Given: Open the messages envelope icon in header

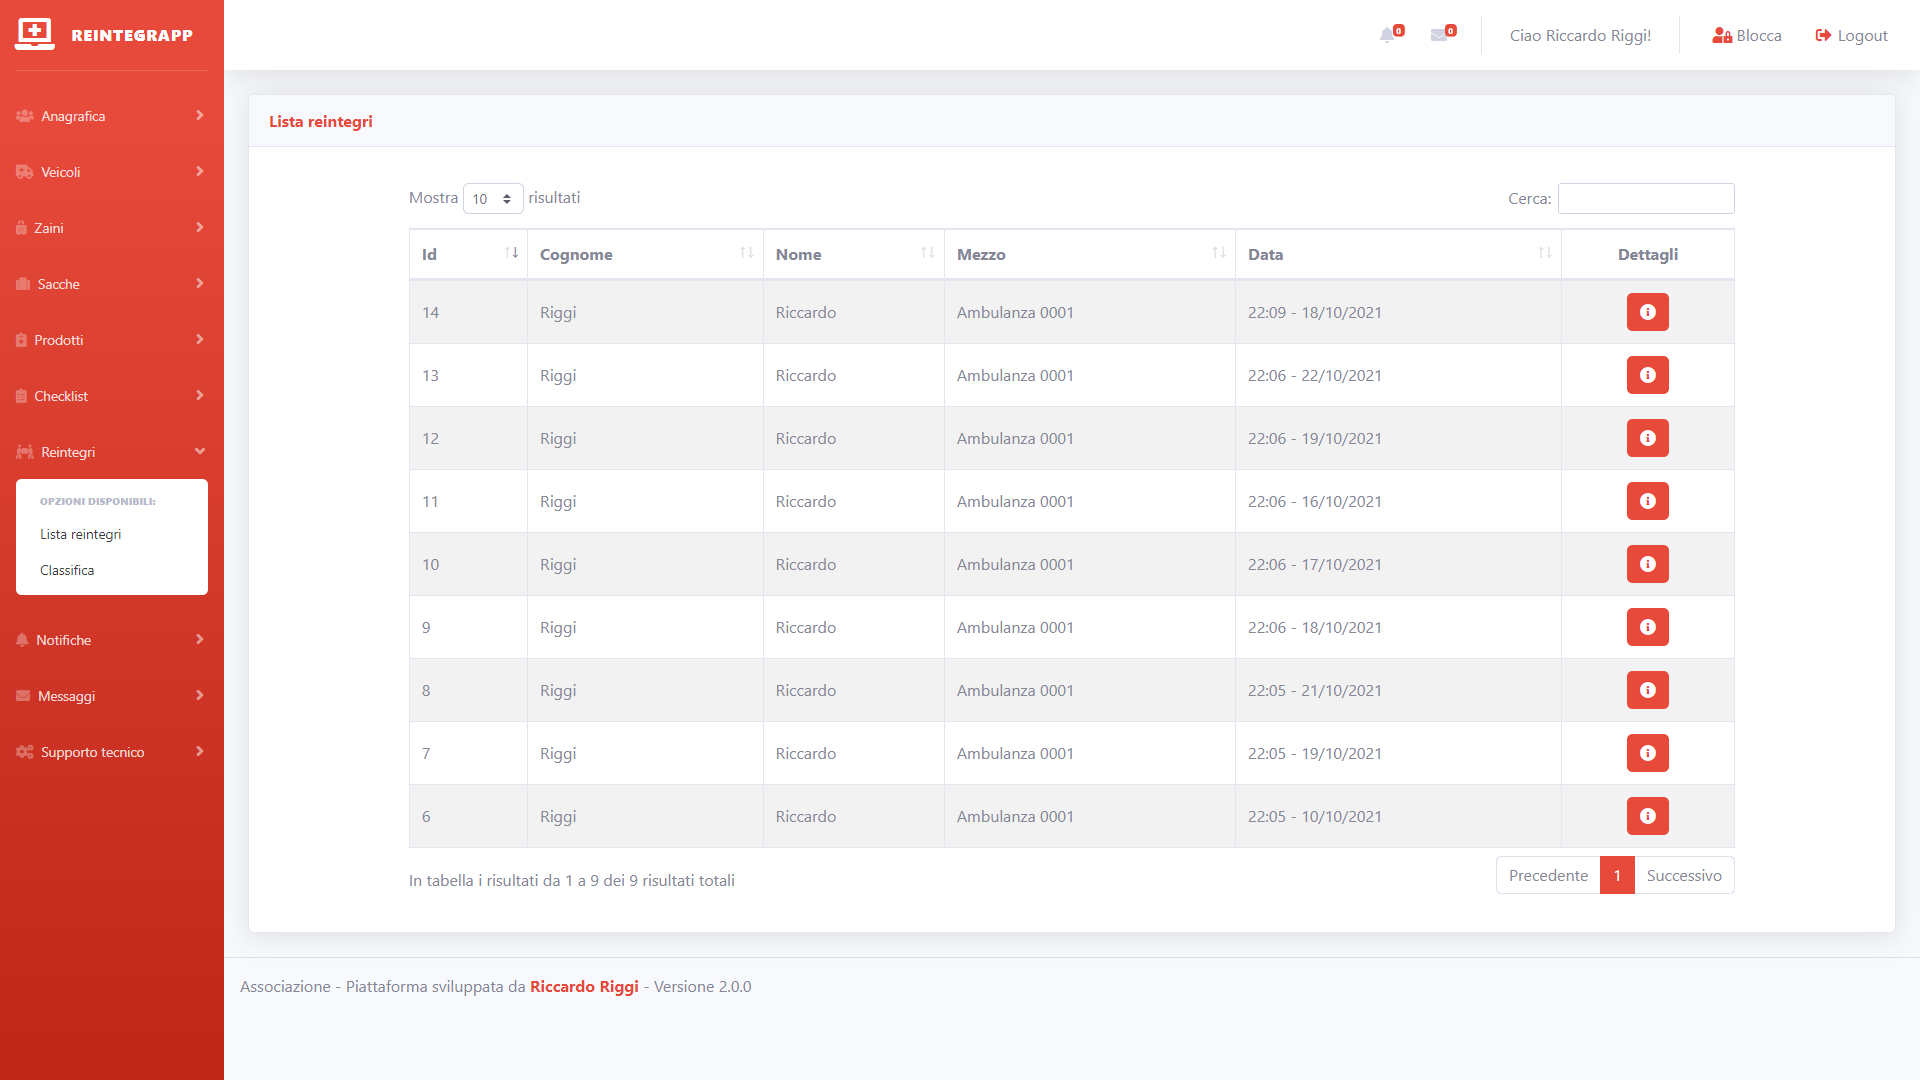Looking at the screenshot, I should pyautogui.click(x=1439, y=36).
